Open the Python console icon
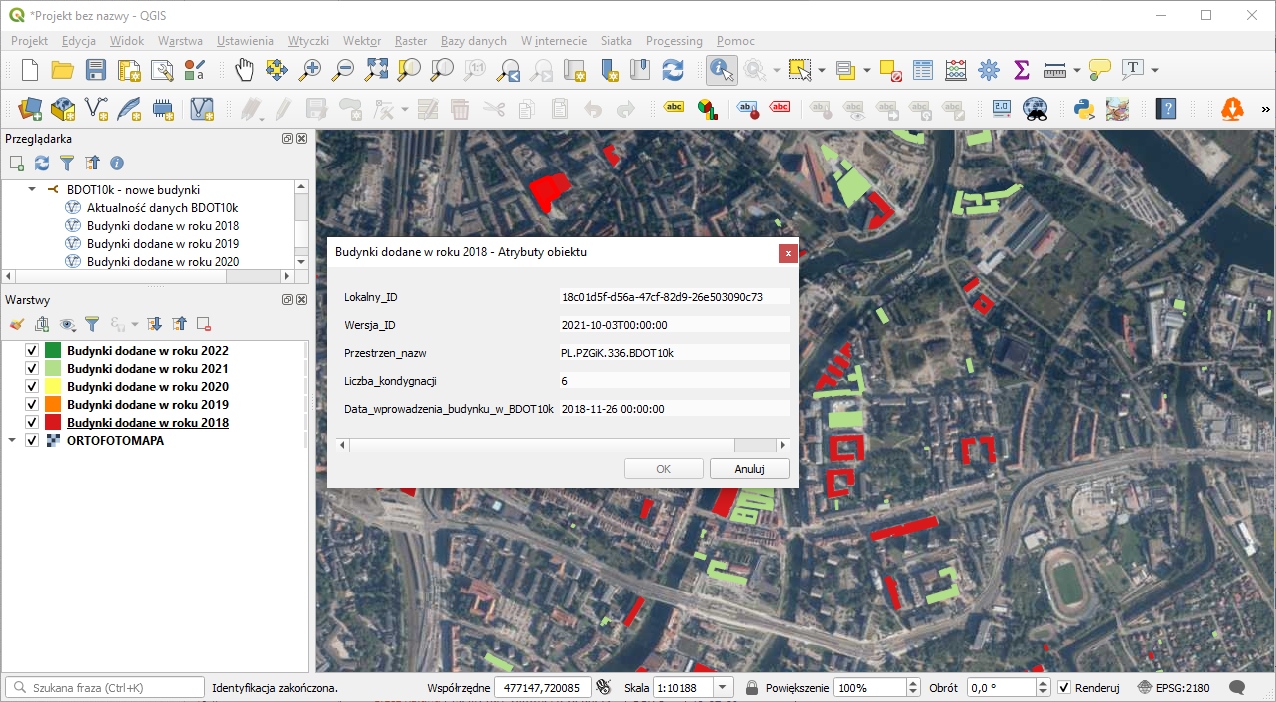The image size is (1276, 702). click(1083, 109)
